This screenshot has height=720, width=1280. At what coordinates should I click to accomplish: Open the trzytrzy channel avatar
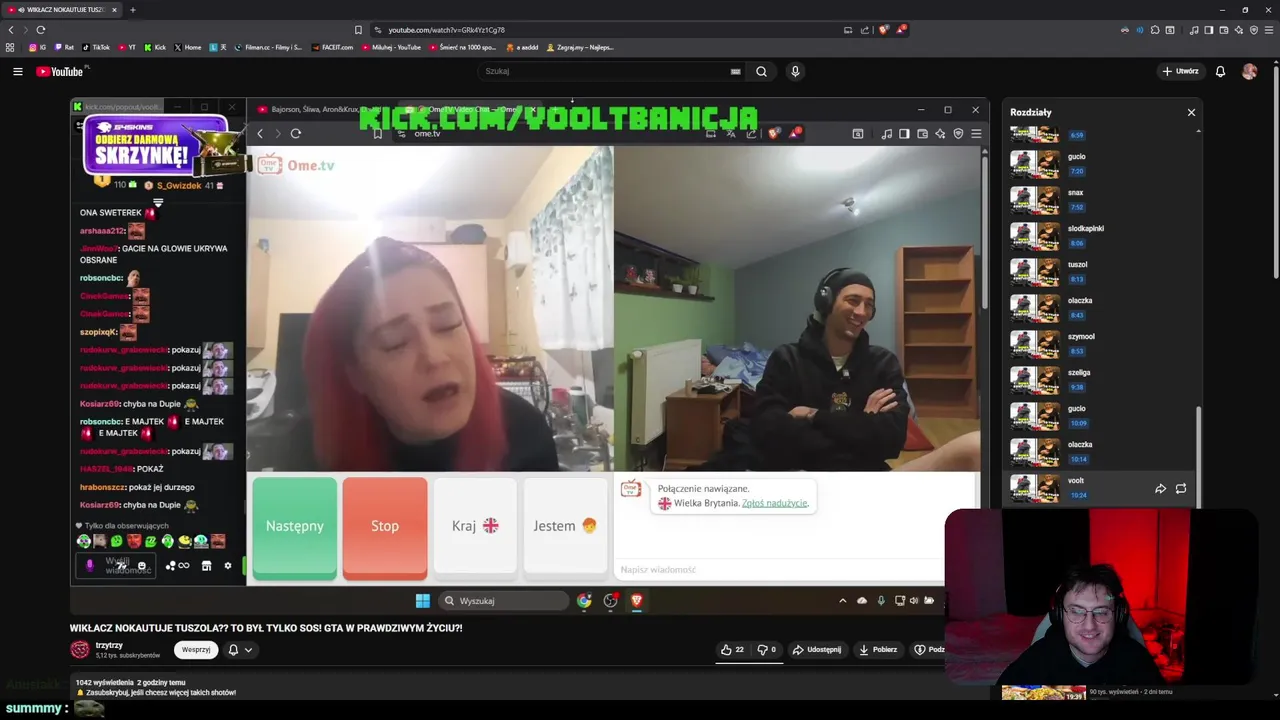coord(80,650)
